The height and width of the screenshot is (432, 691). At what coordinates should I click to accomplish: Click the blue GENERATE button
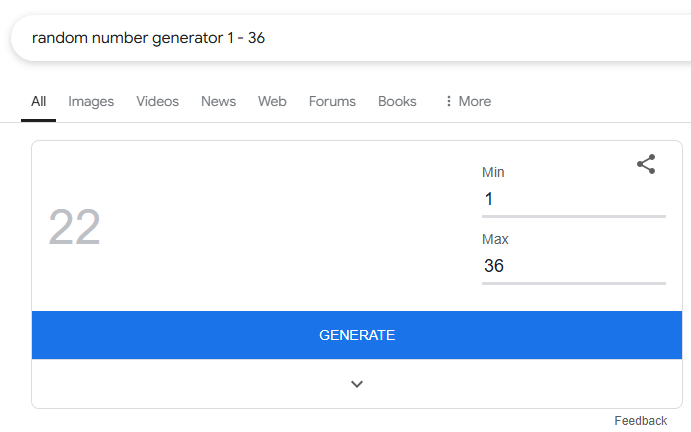pyautogui.click(x=357, y=335)
